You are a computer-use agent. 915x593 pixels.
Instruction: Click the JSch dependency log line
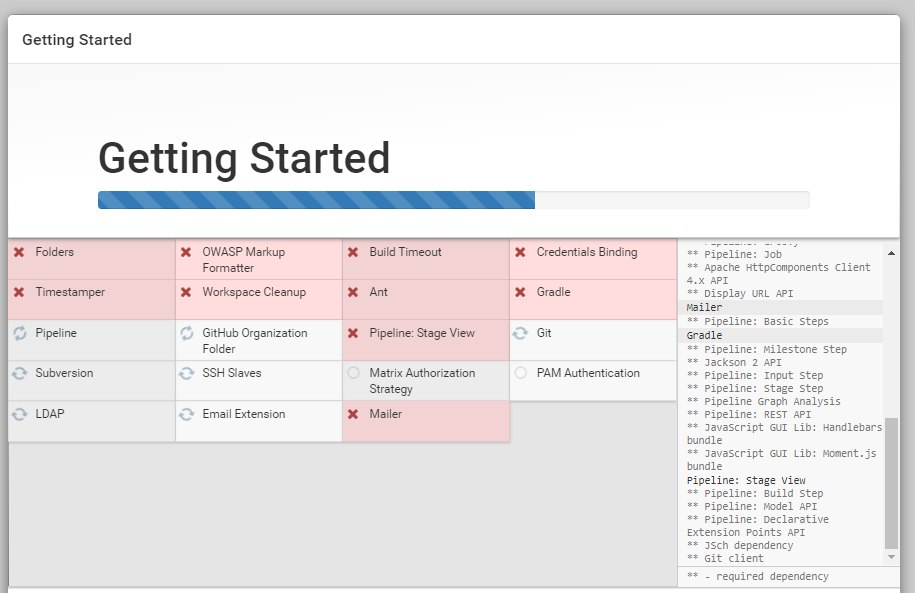tap(740, 546)
